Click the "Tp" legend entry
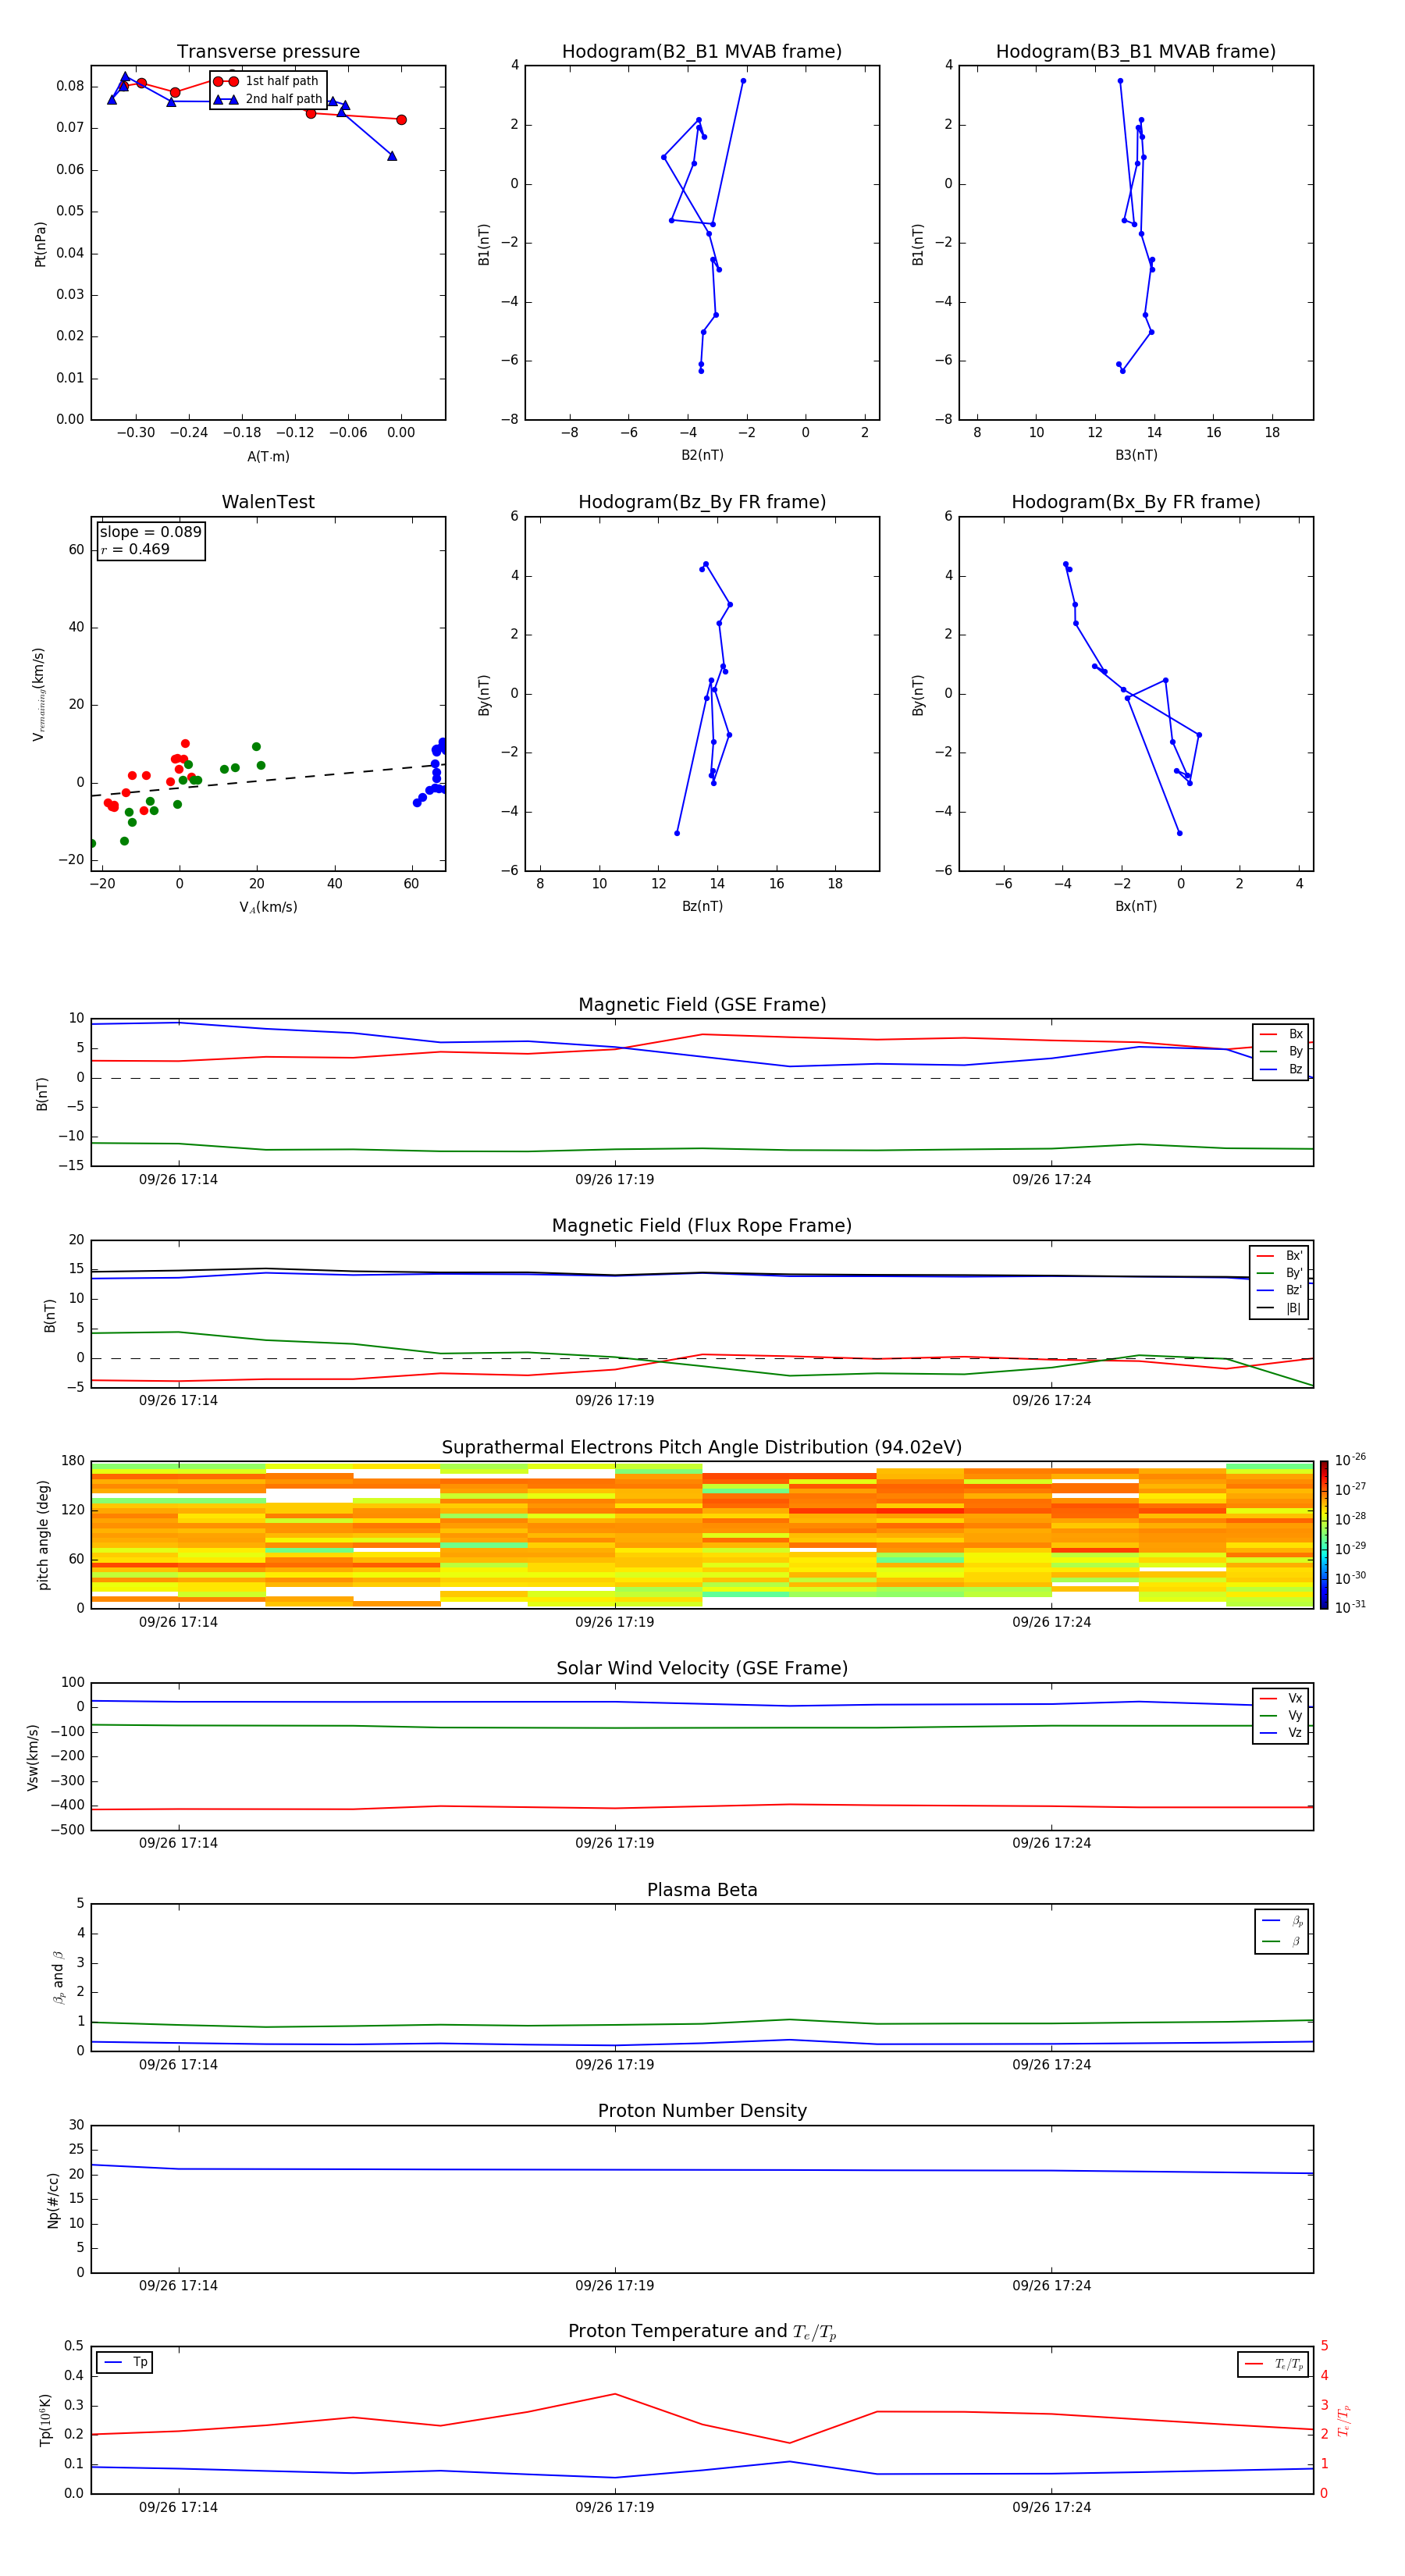Viewport: 1405px width, 2576px height. pos(126,2362)
